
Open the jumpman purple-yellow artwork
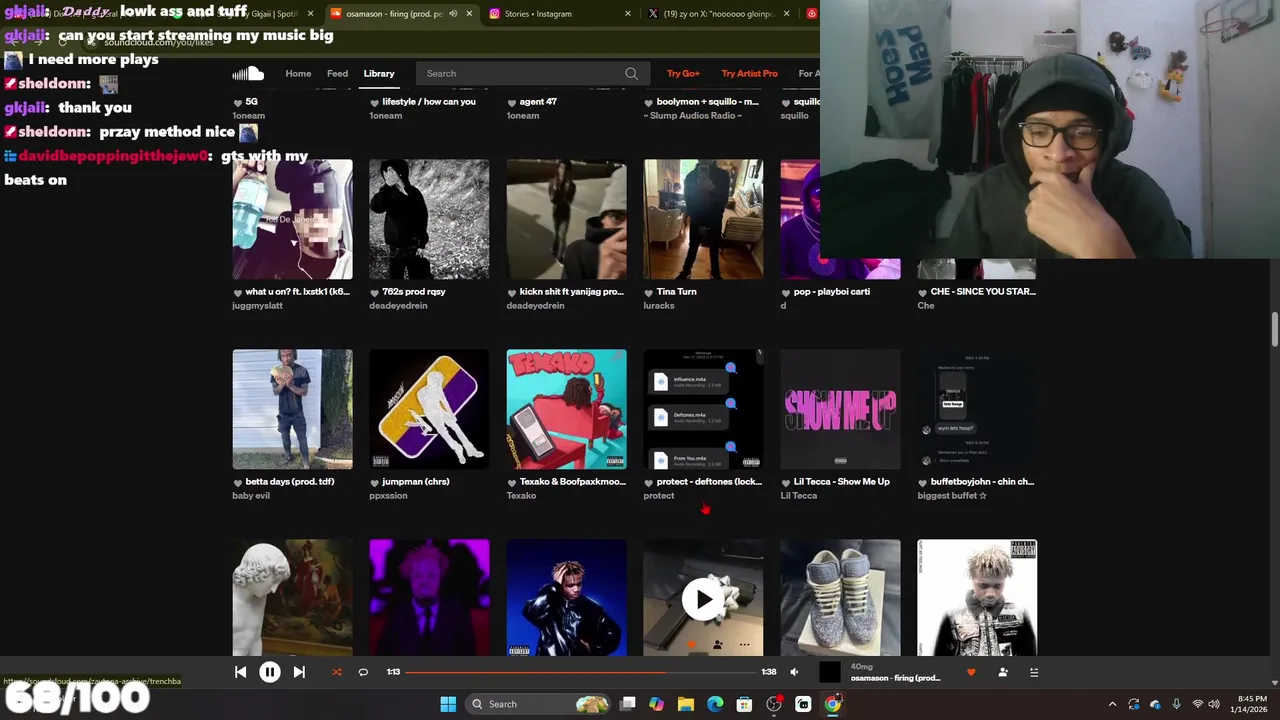coord(429,409)
